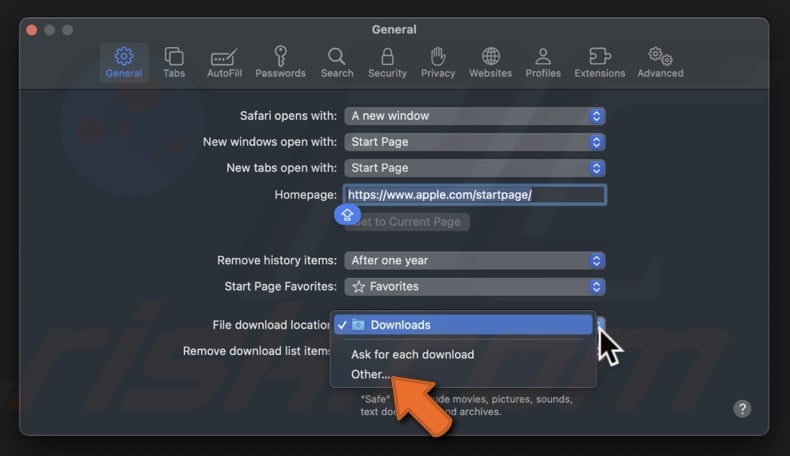Open the Advanced gears icon pane
This screenshot has width=790, height=456.
click(x=660, y=62)
